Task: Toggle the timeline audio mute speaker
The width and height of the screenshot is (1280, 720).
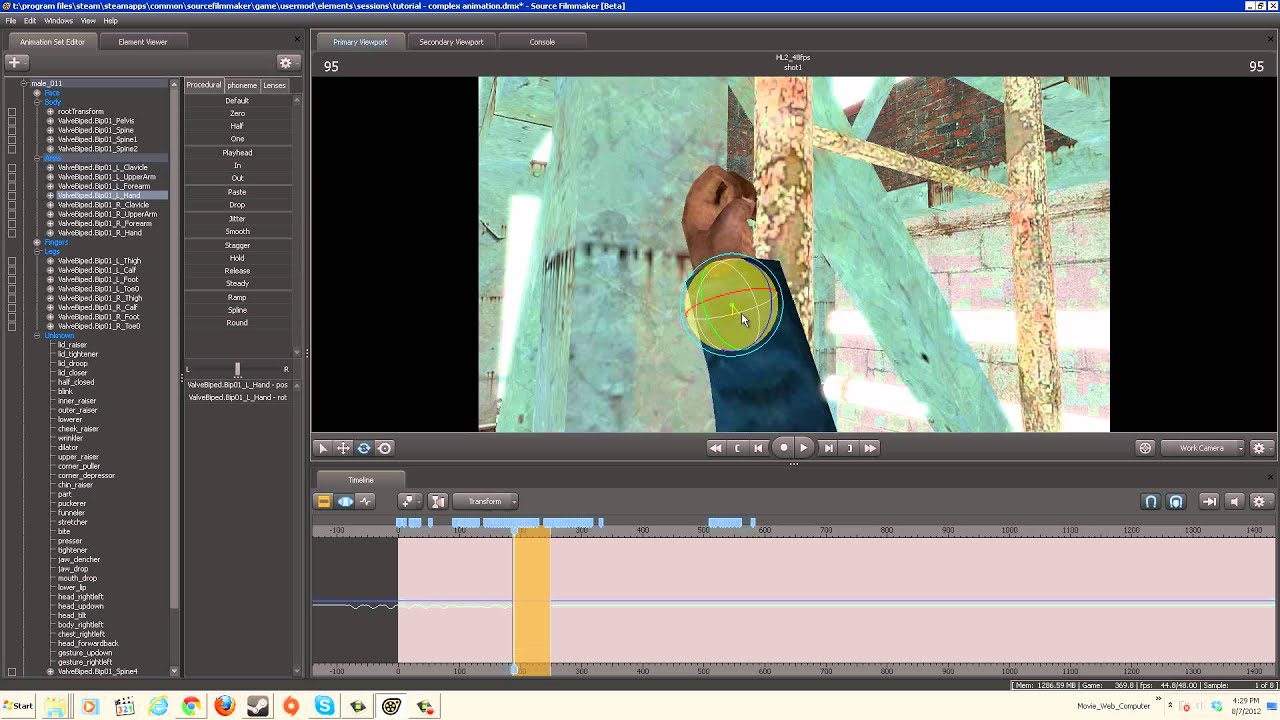Action: click(x=1234, y=501)
